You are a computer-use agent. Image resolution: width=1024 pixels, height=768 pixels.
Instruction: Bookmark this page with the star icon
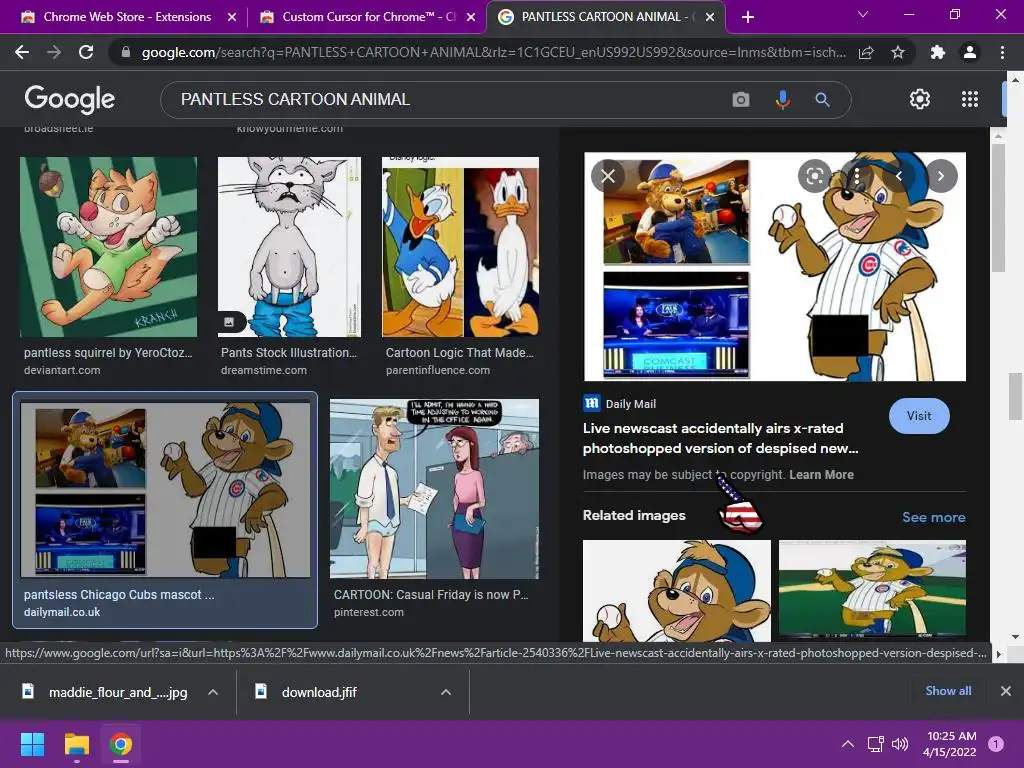(898, 52)
